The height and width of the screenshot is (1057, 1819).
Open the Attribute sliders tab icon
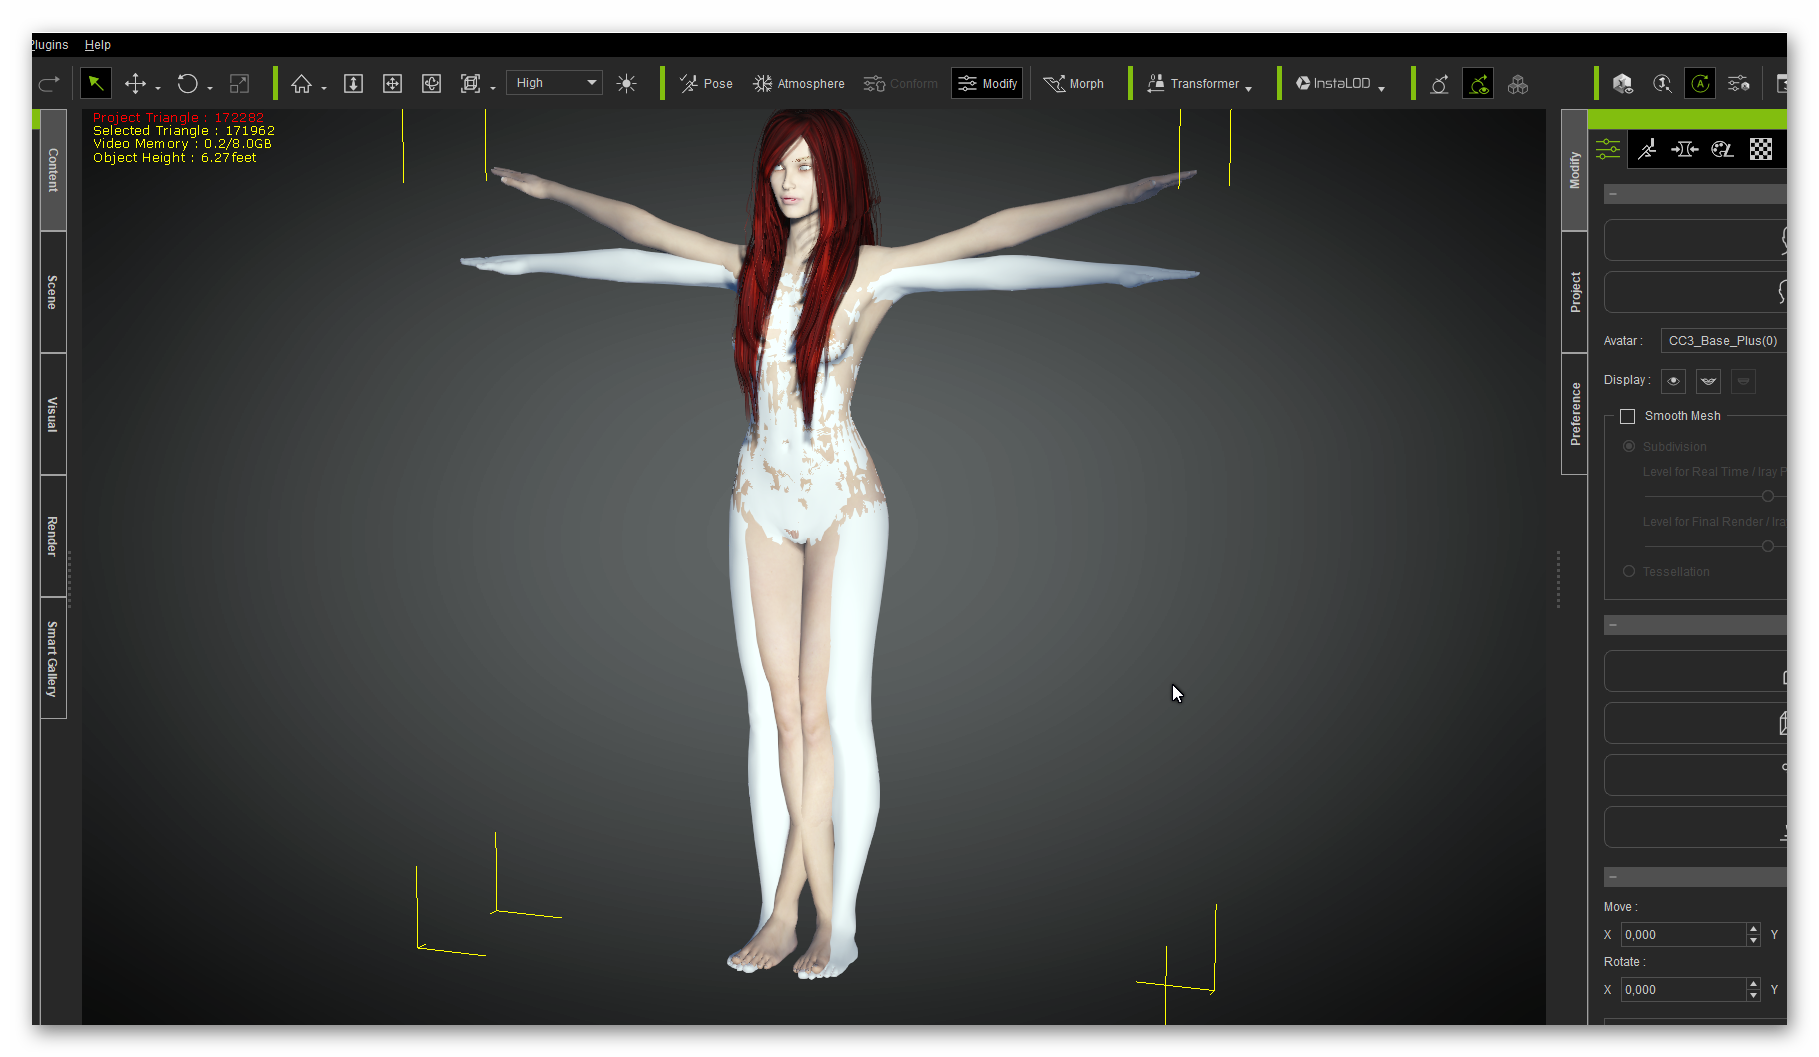point(1608,149)
